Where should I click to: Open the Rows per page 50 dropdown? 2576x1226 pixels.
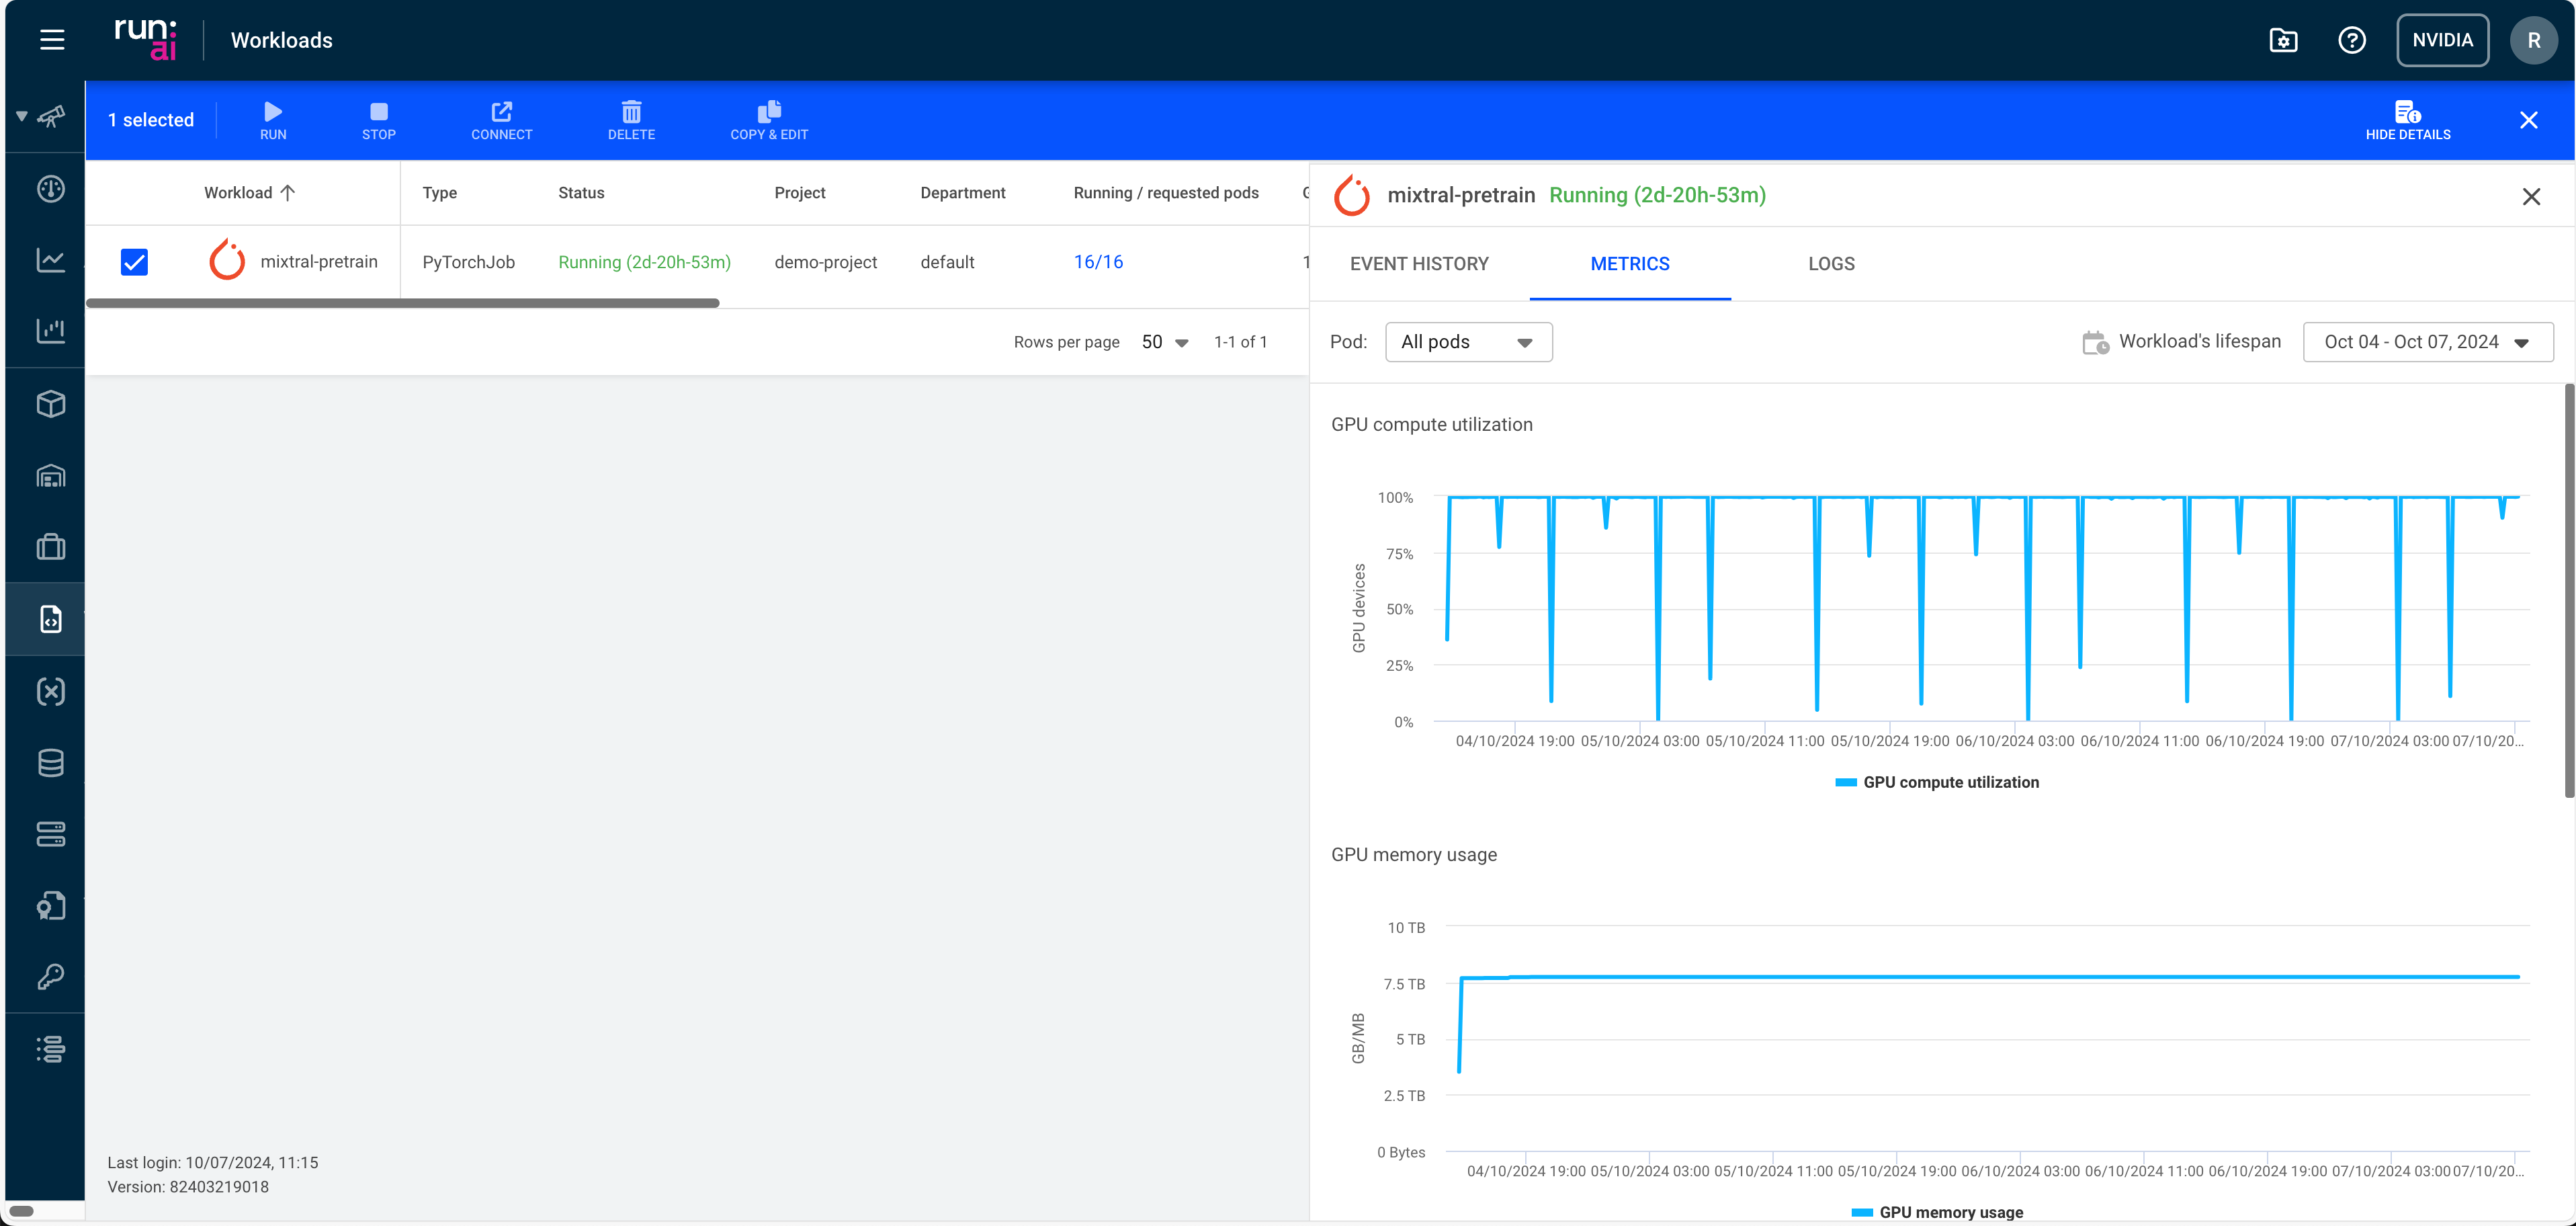pos(1165,342)
